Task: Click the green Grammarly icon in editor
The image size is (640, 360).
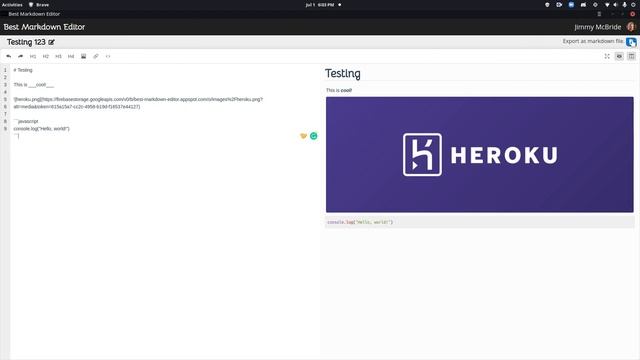Action: tap(313, 136)
